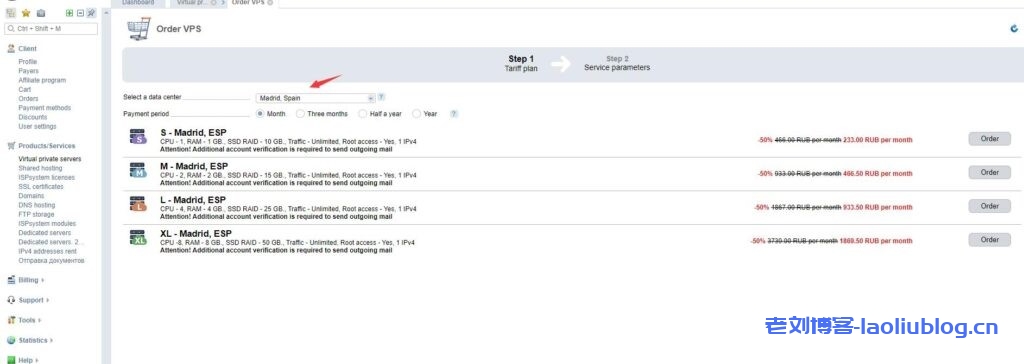Click Step 2 Service parameters

point(617,63)
